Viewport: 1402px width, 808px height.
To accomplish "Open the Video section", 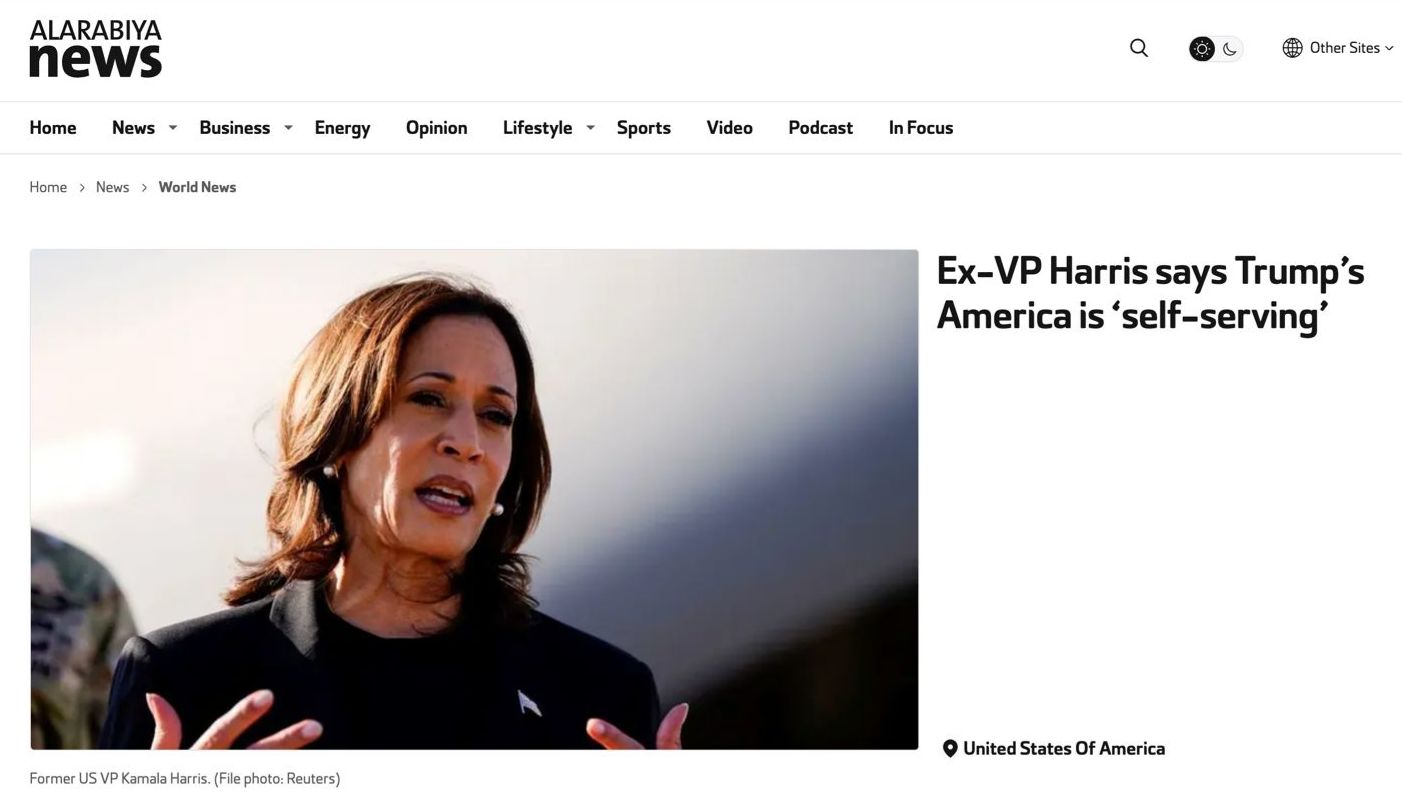I will (729, 128).
